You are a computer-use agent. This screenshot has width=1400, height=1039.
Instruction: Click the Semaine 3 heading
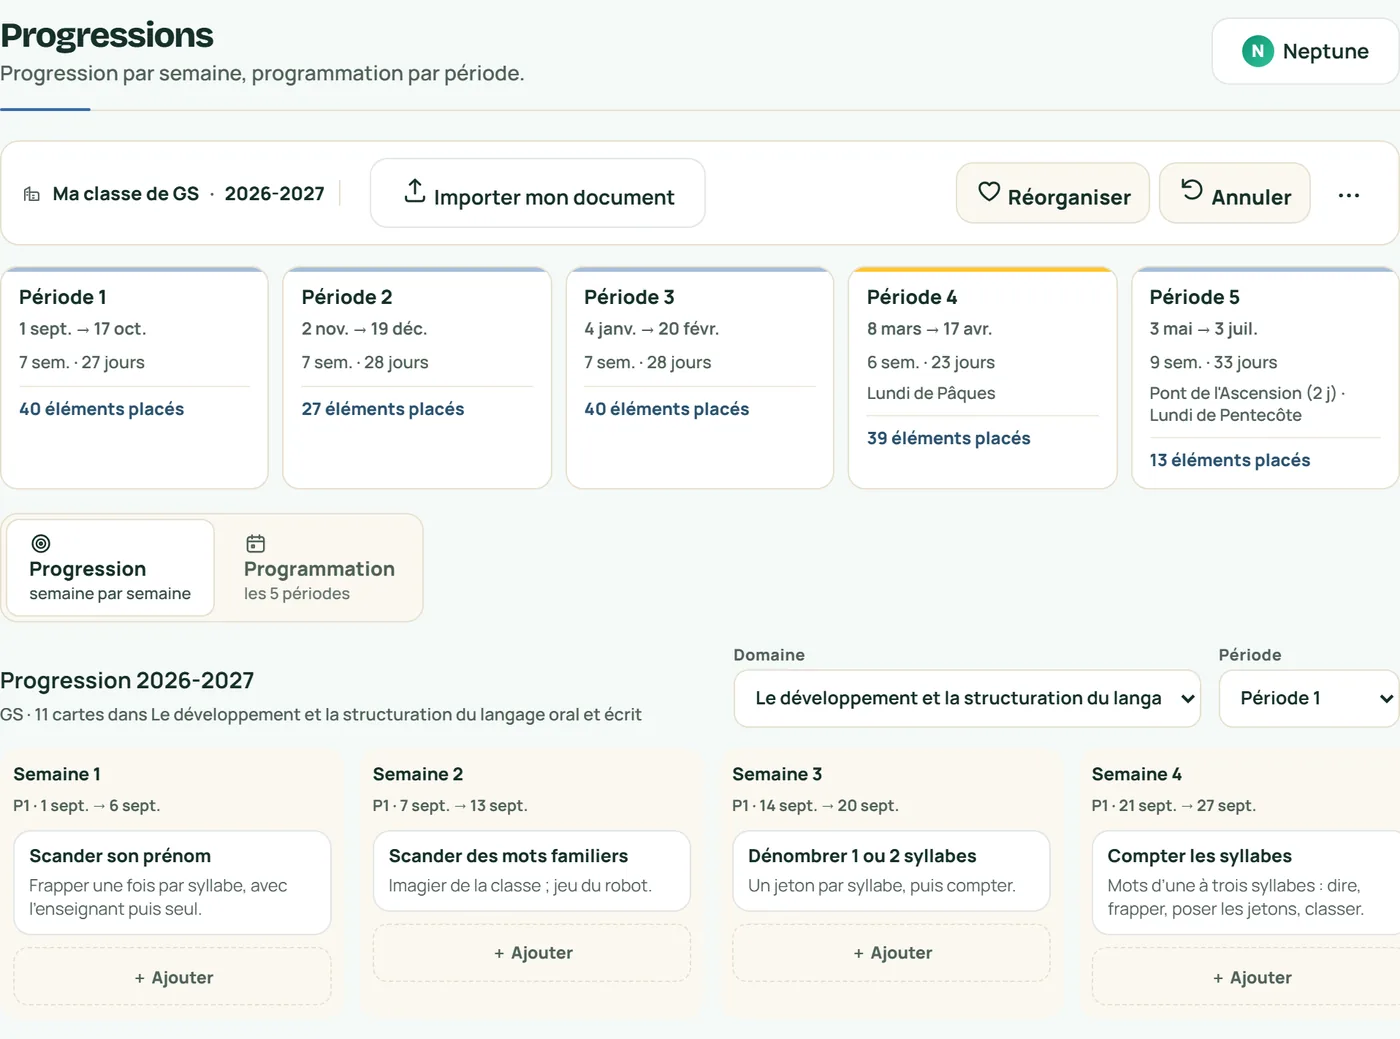coord(777,774)
